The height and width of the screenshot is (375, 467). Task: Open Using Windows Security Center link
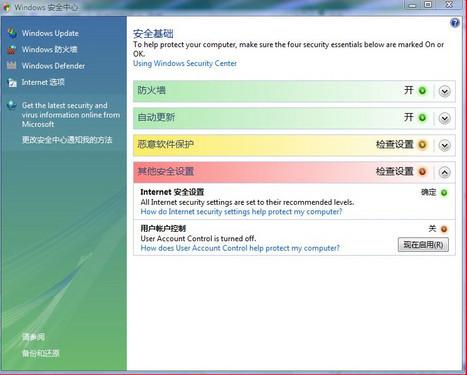(x=185, y=63)
